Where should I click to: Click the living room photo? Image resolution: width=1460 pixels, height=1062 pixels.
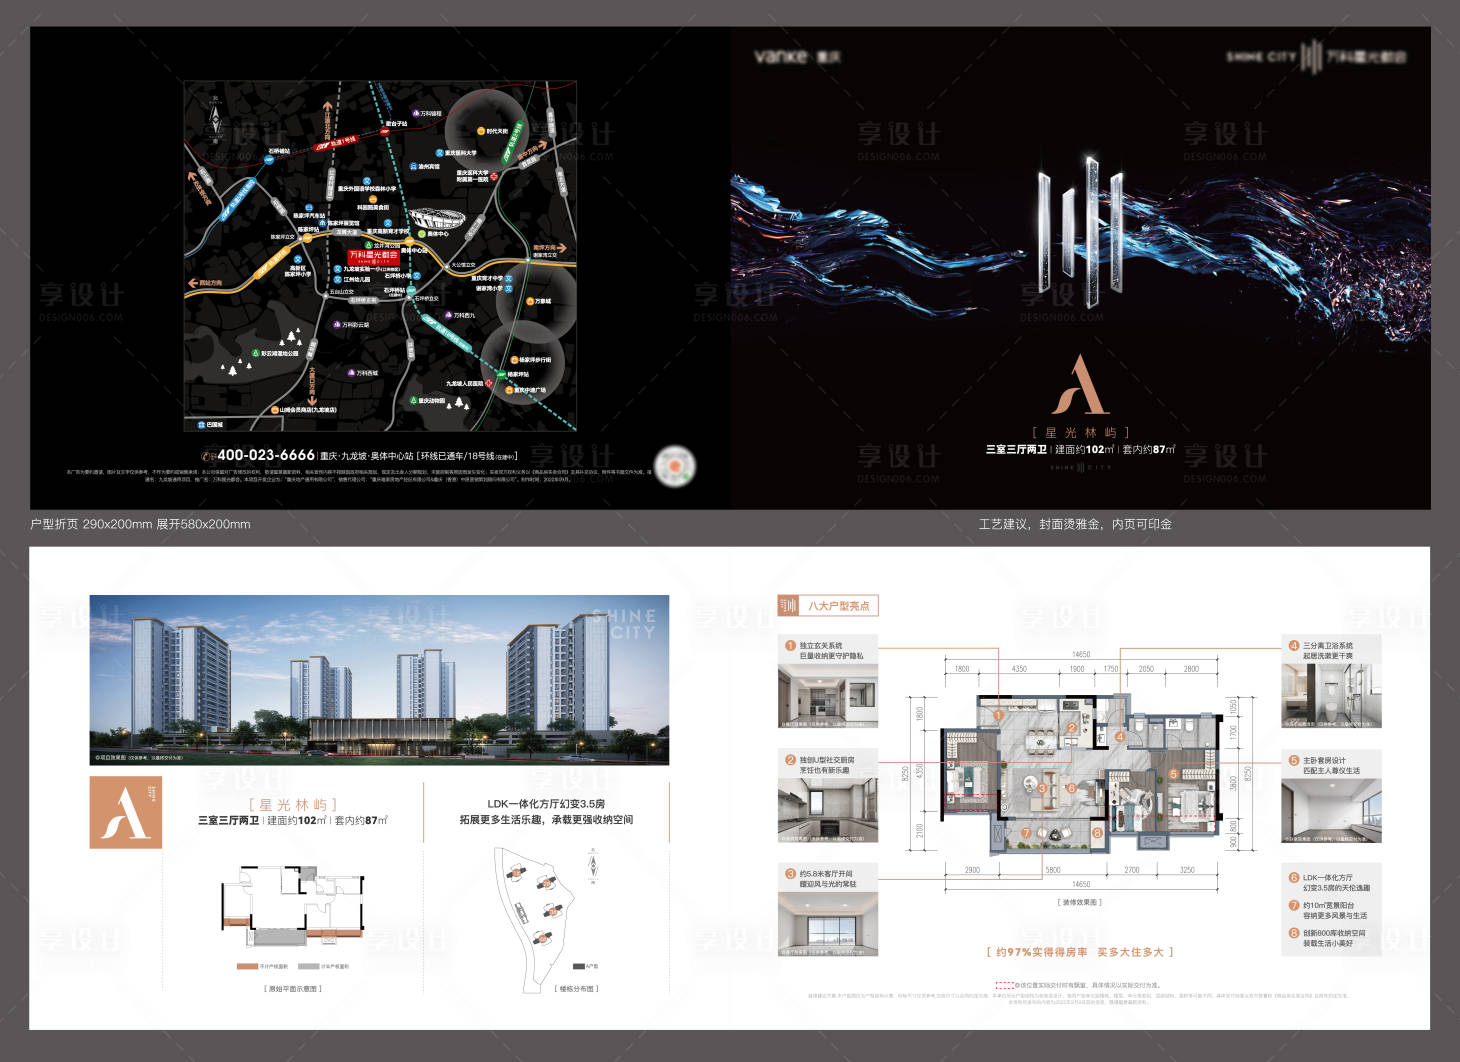828,923
